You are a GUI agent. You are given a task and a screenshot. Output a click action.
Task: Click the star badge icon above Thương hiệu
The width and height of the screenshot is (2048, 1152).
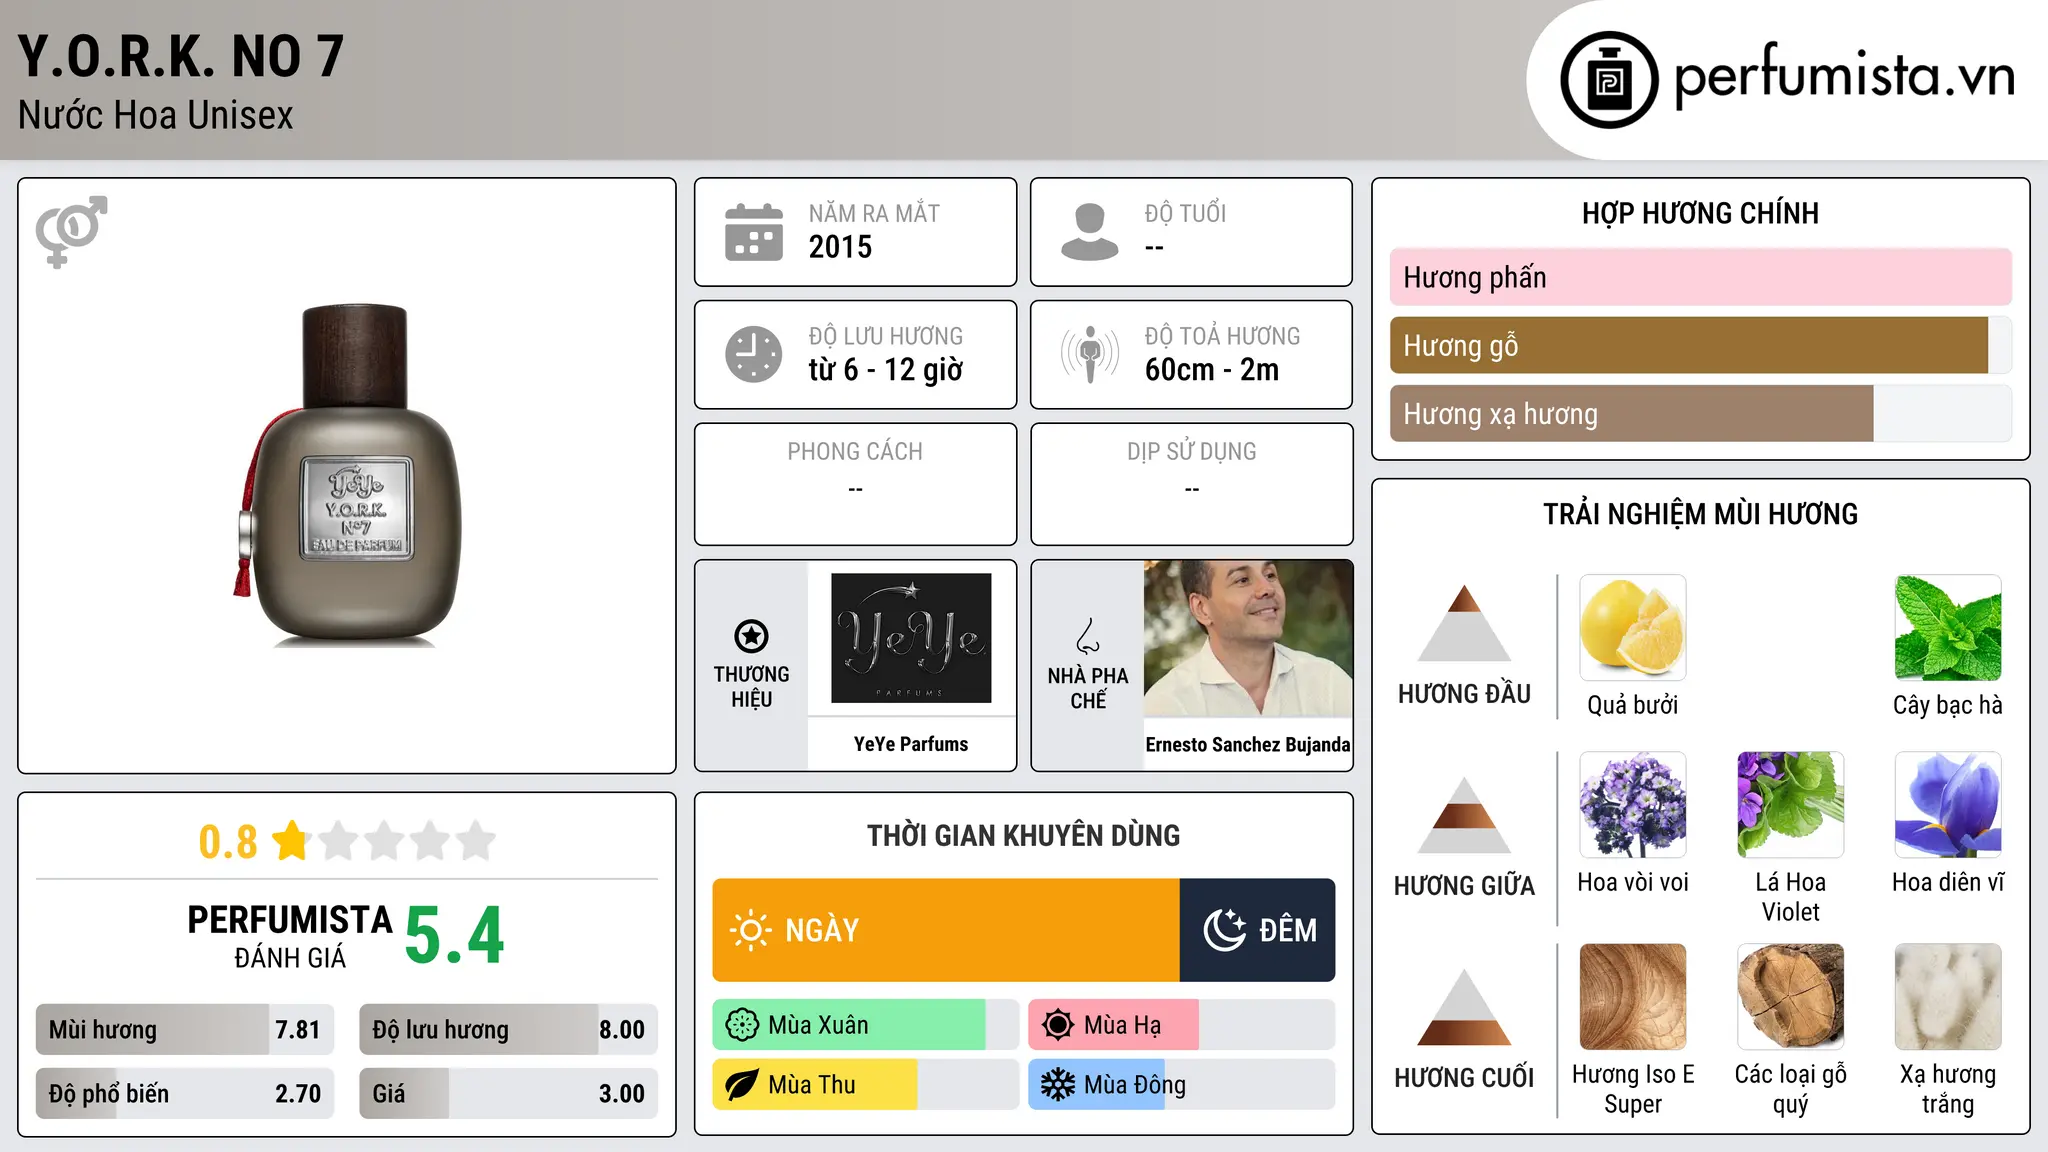coord(751,636)
